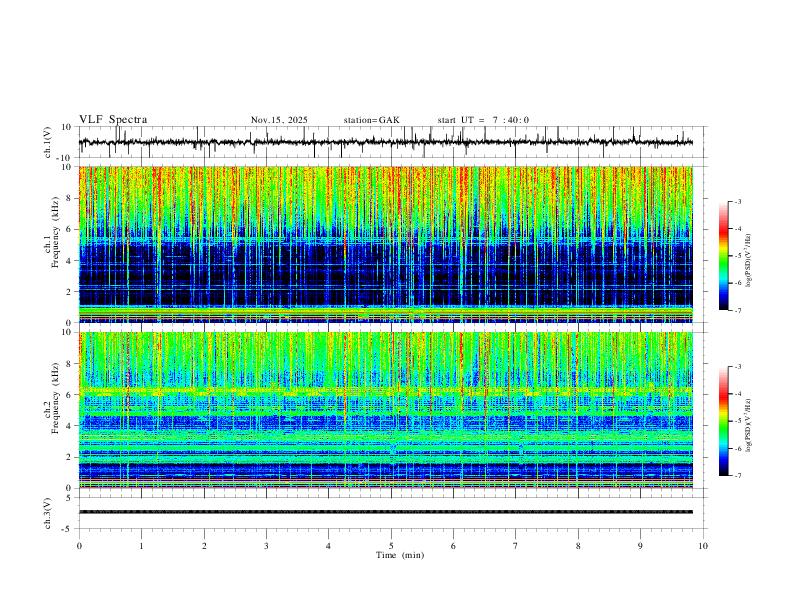Click time axis tick label "3"
792x612 pixels.
click(x=266, y=546)
